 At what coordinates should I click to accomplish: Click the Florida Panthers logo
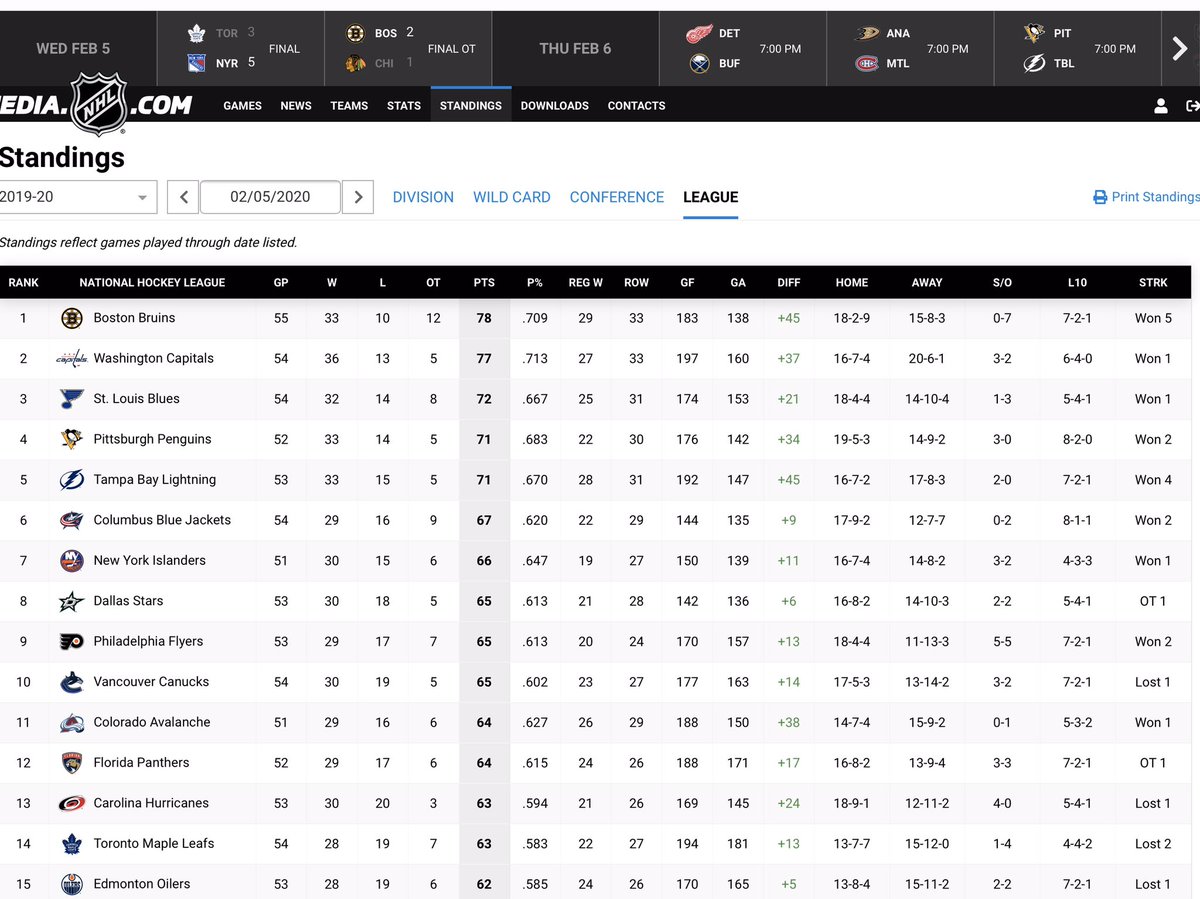[71, 763]
